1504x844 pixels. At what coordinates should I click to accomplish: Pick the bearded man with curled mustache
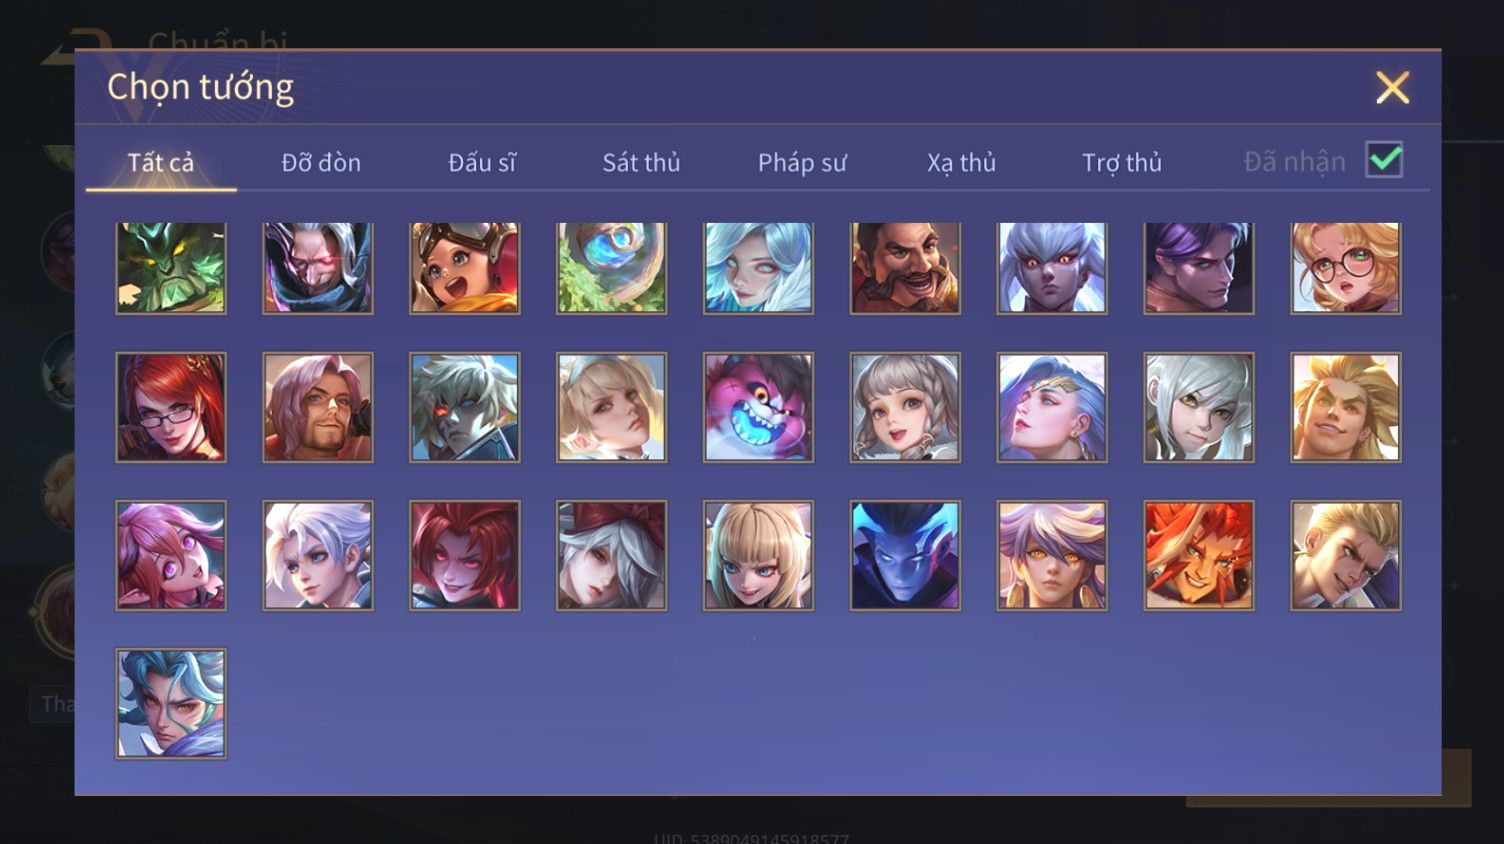pyautogui.click(x=905, y=268)
